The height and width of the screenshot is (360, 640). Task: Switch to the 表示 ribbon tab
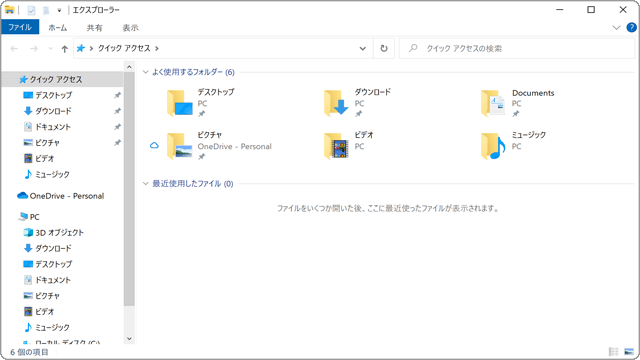click(130, 27)
